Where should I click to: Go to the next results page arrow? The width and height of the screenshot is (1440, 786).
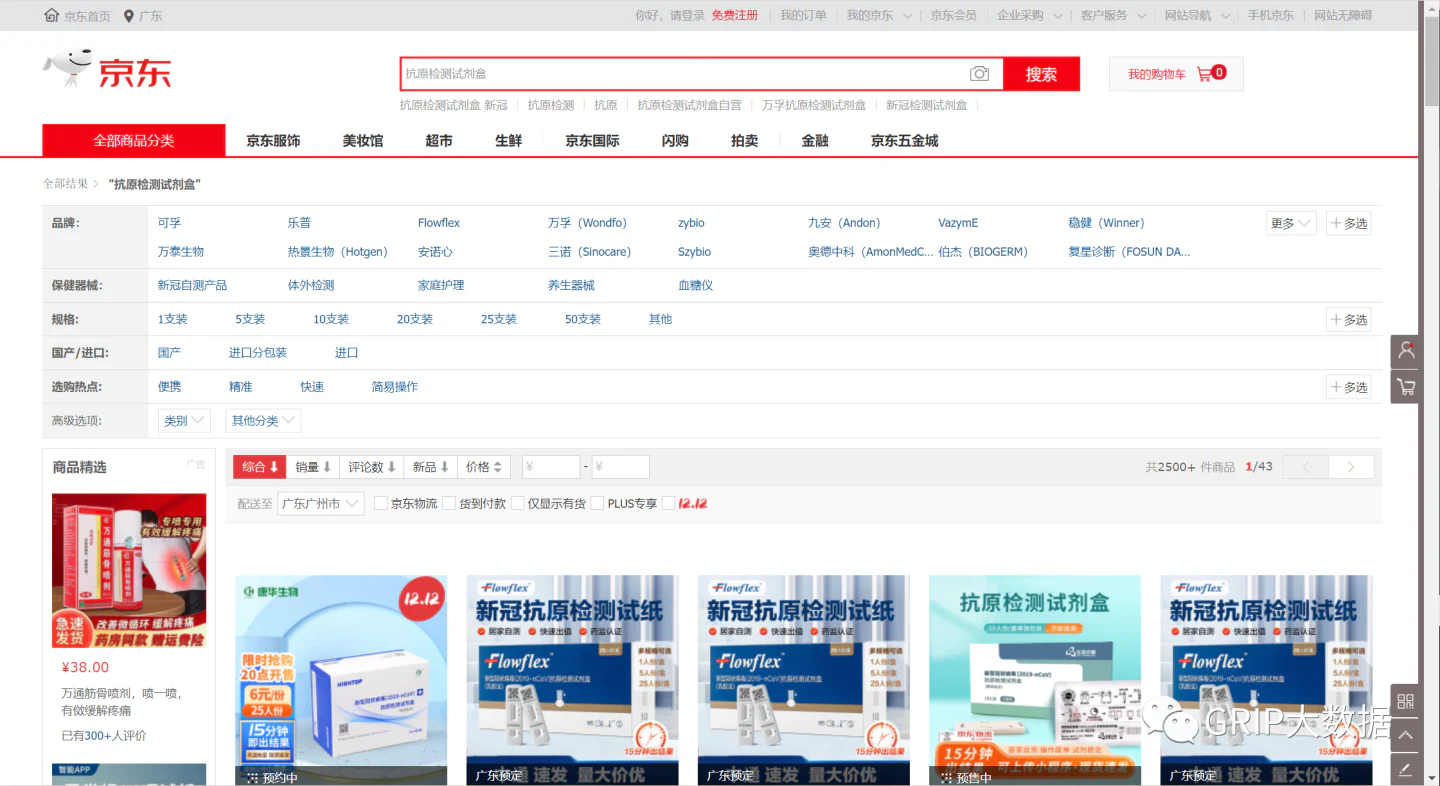click(1351, 467)
